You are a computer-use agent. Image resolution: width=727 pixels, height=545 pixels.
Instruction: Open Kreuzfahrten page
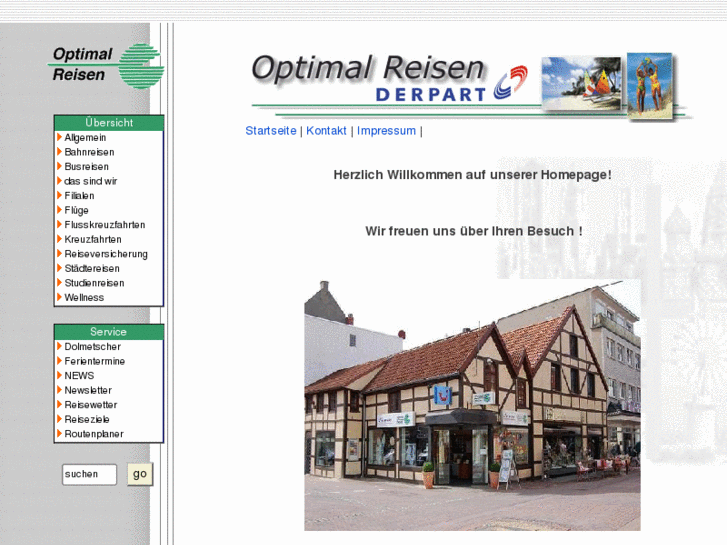93,239
